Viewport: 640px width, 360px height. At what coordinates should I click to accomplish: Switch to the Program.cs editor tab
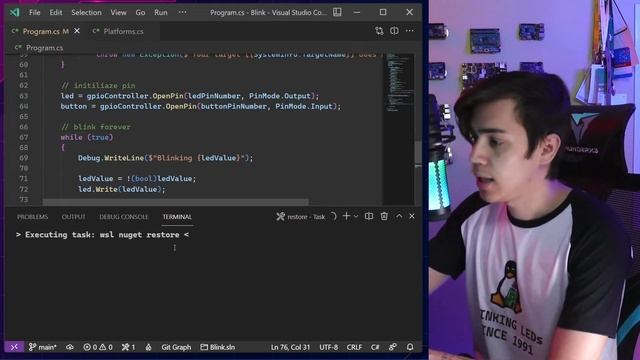(40, 31)
